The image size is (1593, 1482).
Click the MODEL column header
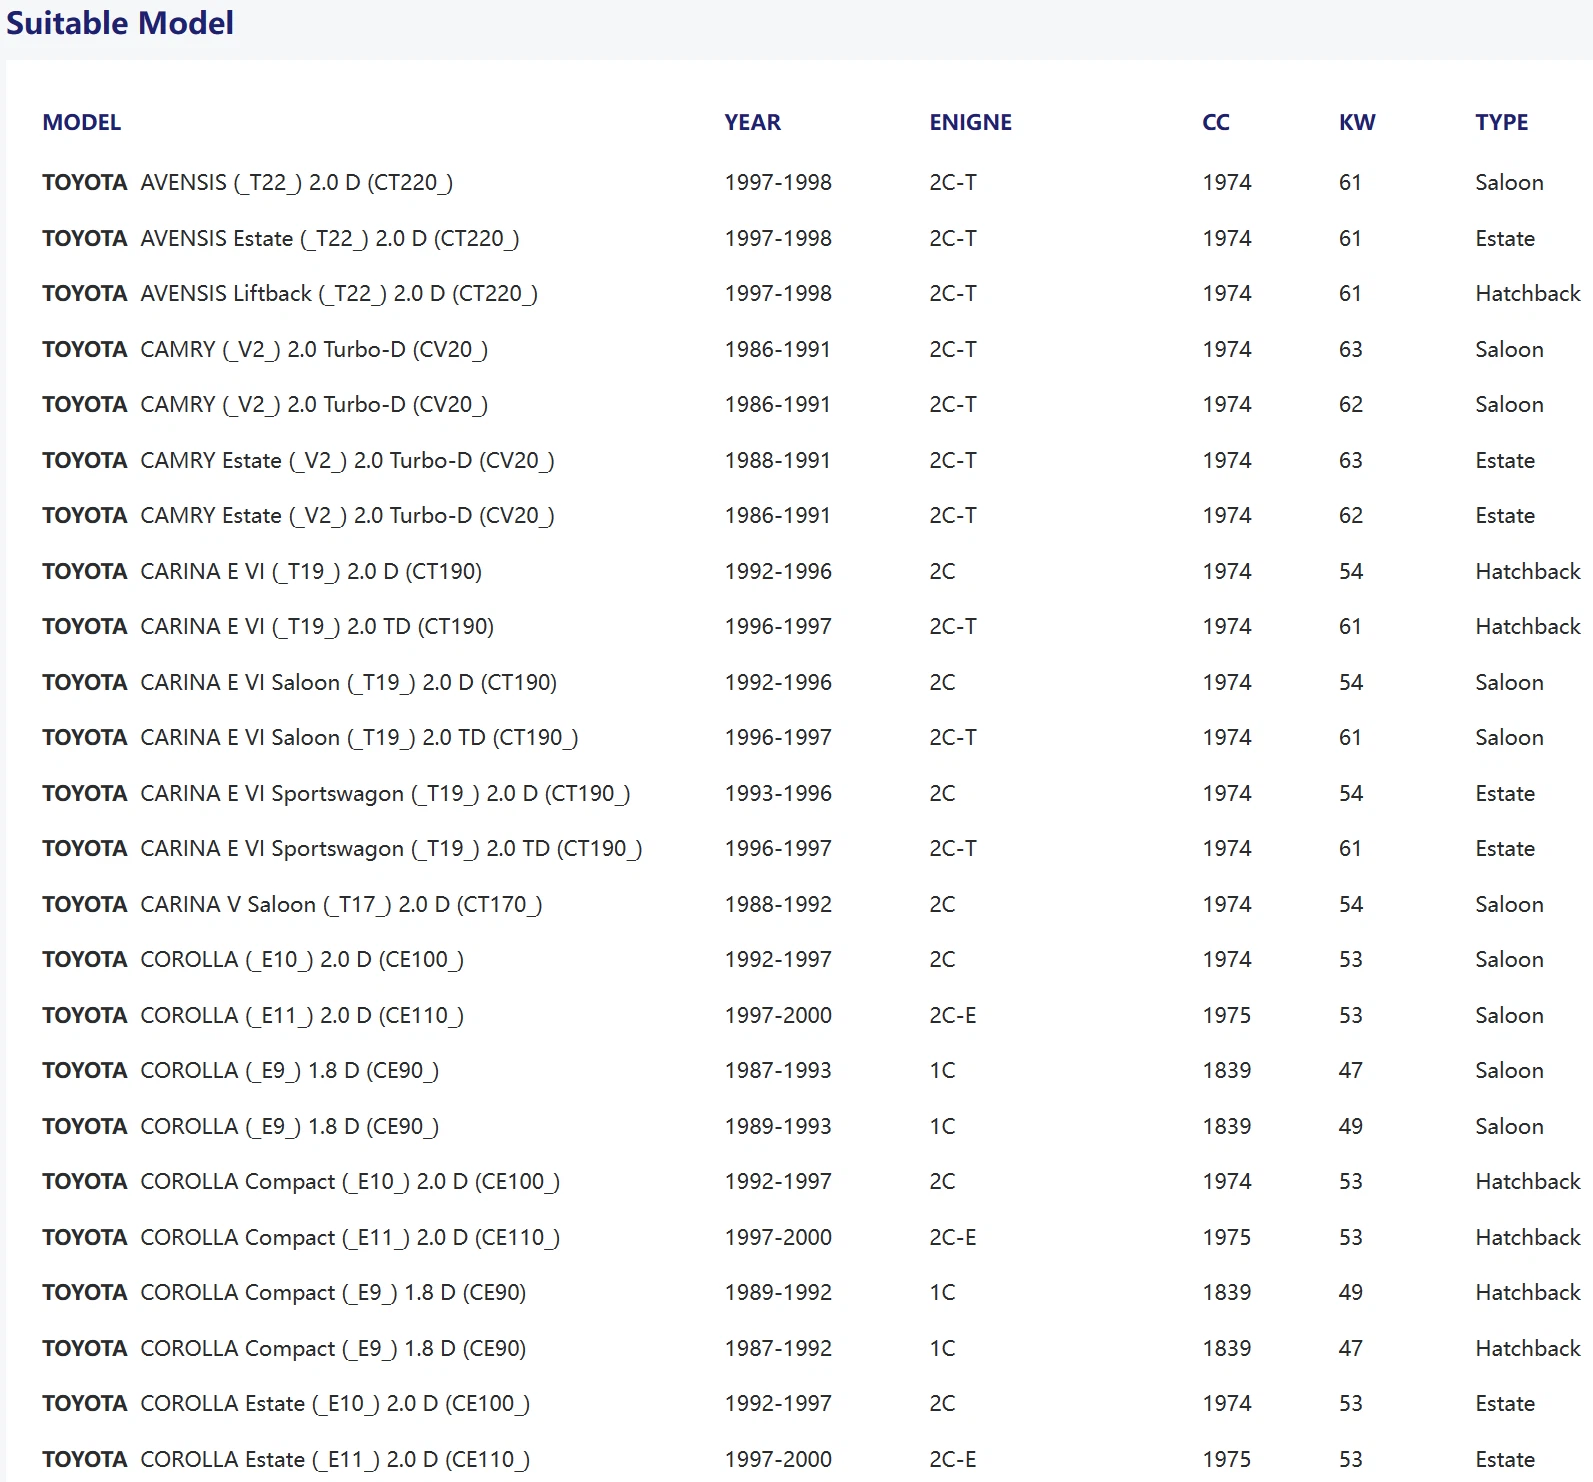pyautogui.click(x=81, y=122)
